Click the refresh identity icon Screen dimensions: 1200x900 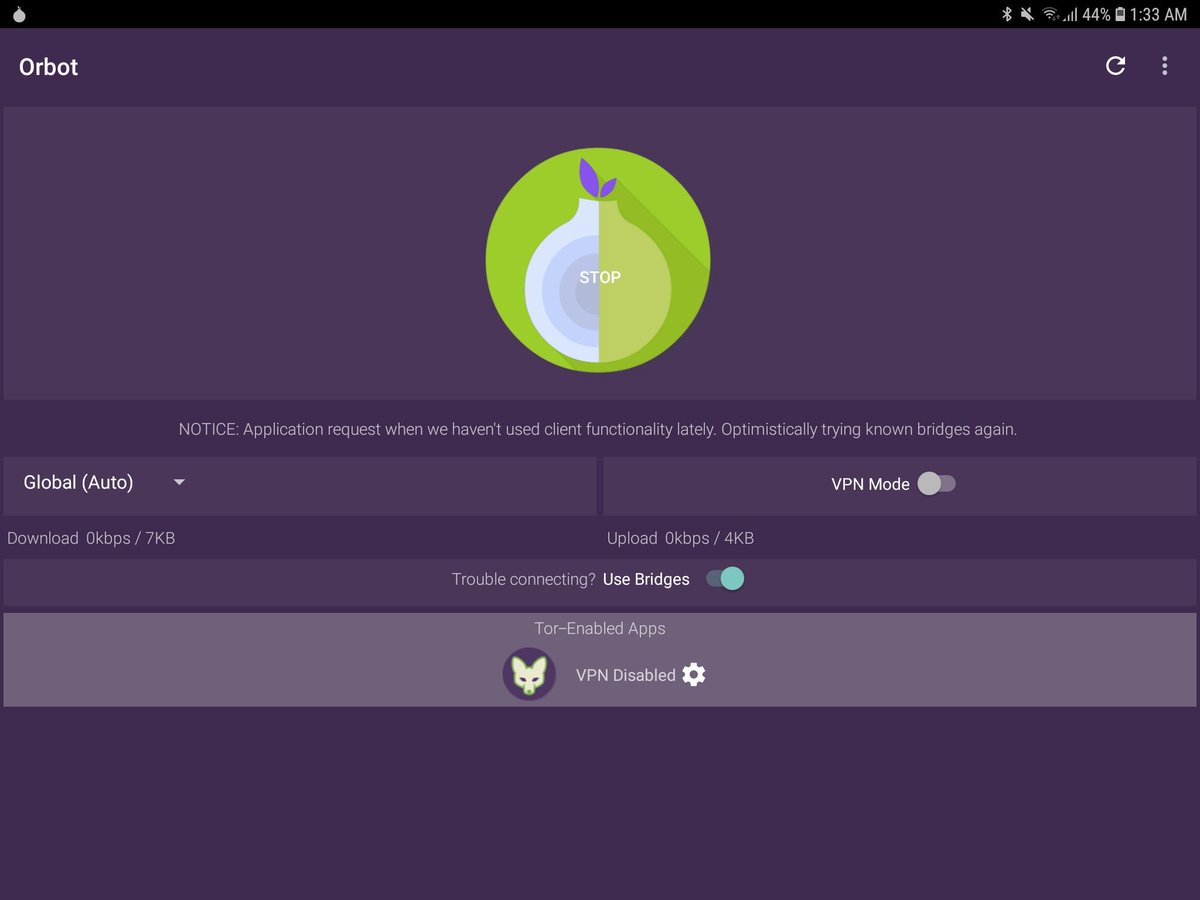click(x=1115, y=66)
